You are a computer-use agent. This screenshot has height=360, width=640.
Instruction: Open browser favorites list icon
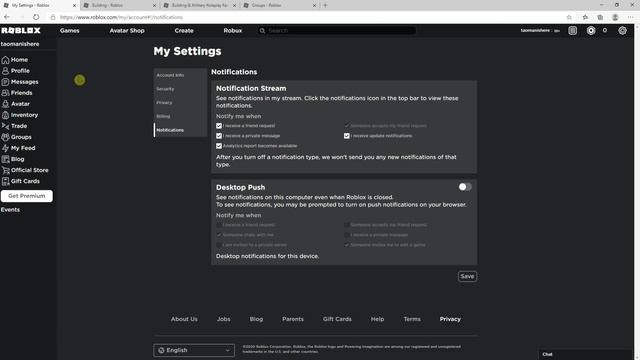coord(585,17)
